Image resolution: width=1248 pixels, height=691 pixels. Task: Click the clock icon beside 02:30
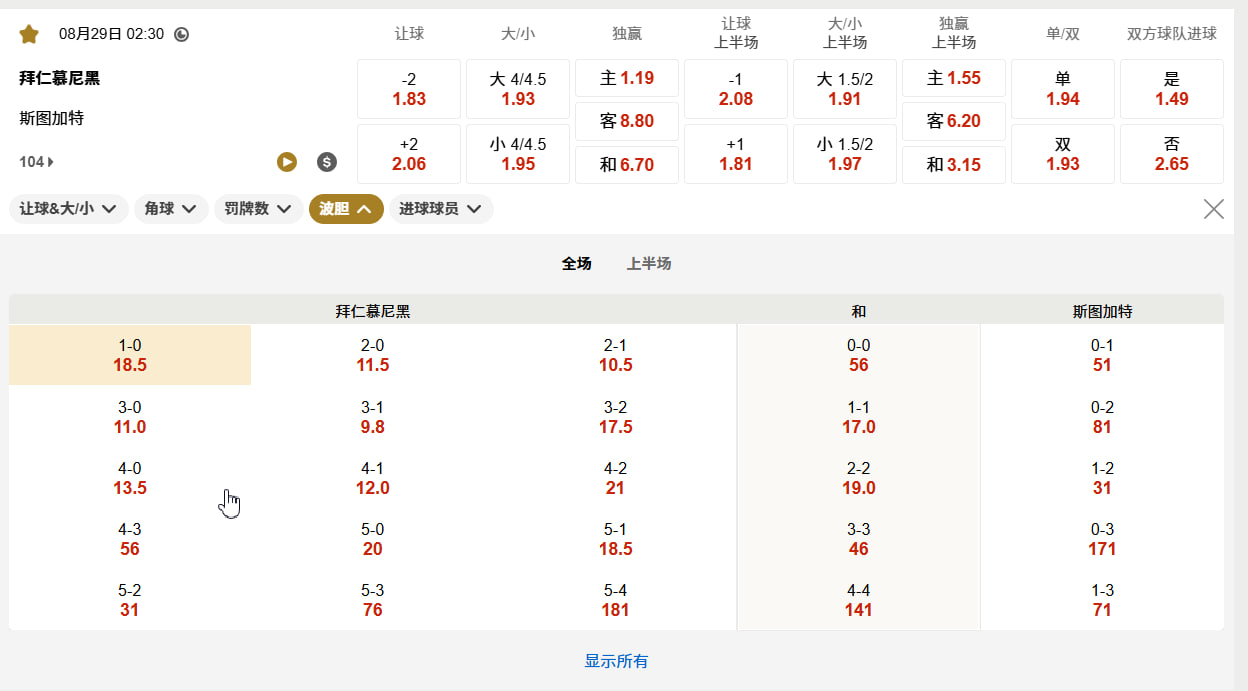[181, 34]
